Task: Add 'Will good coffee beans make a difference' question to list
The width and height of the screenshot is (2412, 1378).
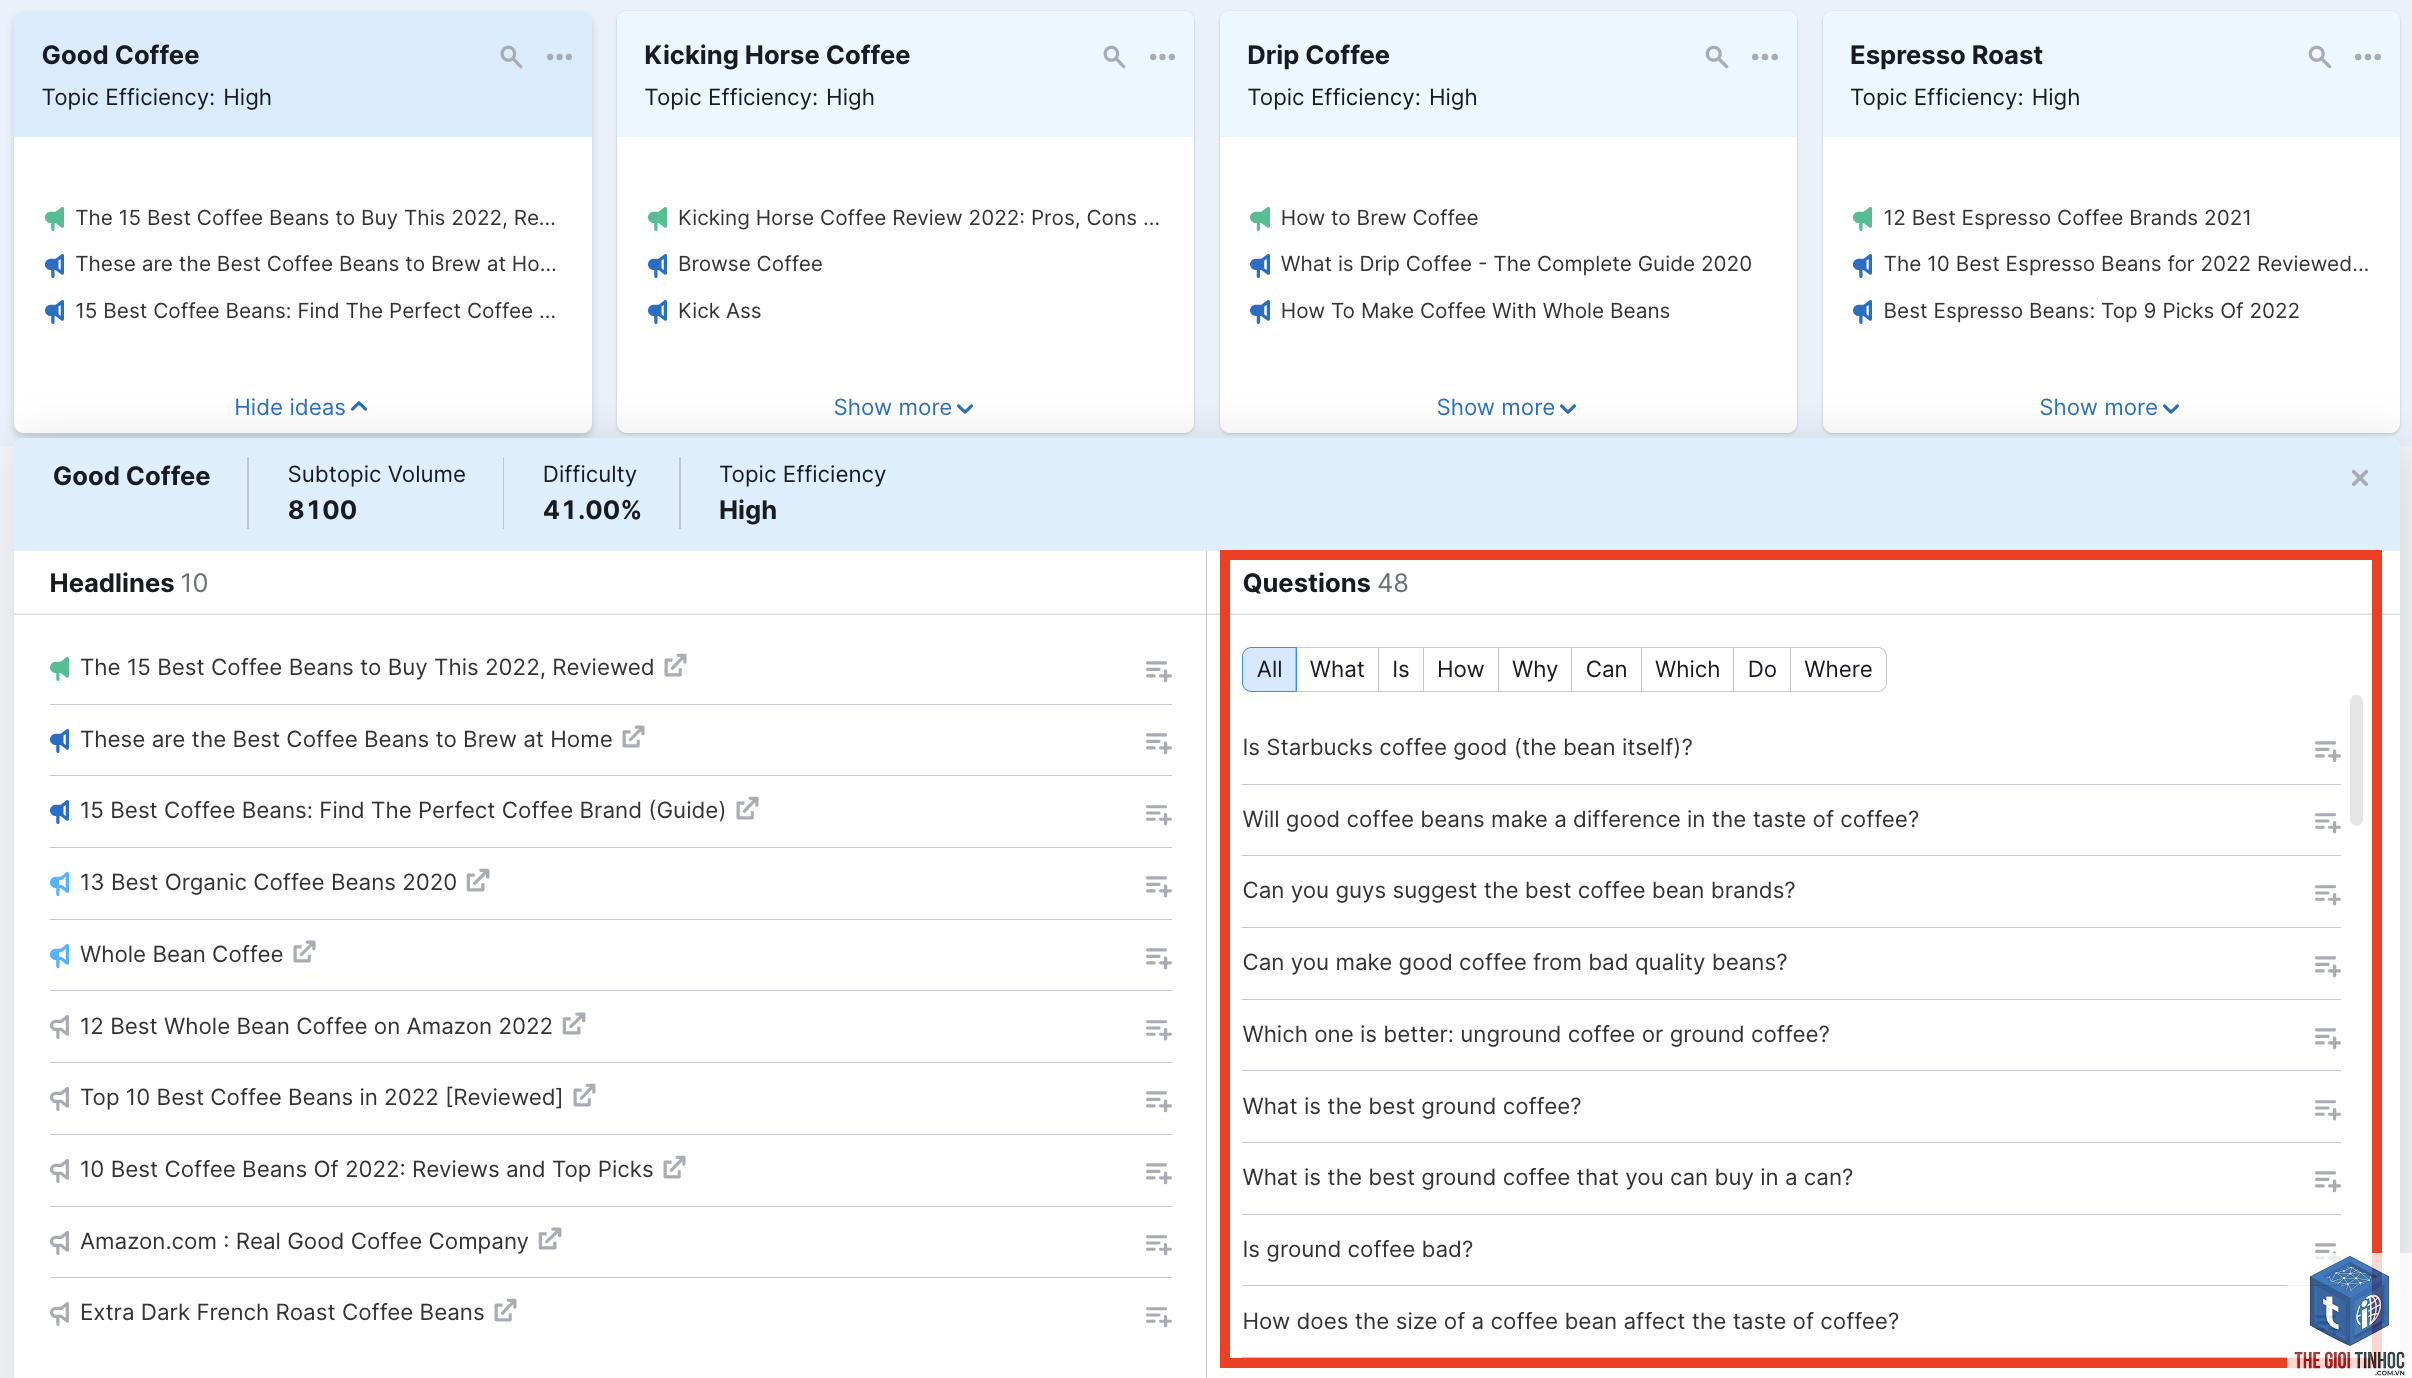Action: (x=2327, y=822)
